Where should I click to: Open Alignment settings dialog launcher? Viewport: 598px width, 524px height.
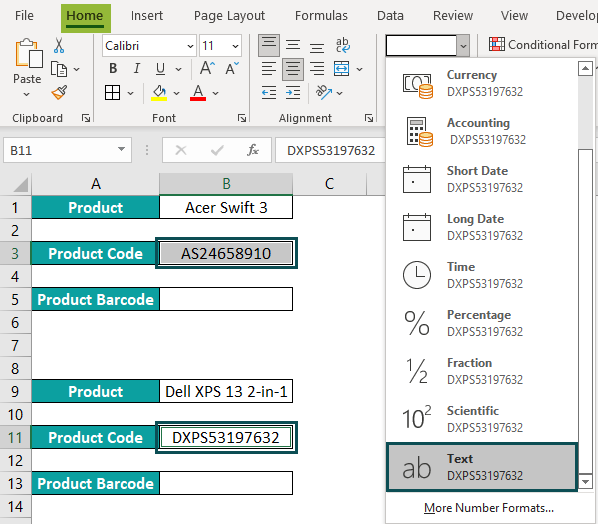pyautogui.click(x=369, y=118)
